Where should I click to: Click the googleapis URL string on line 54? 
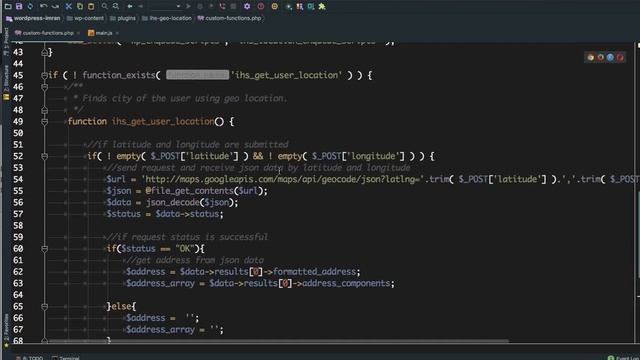[283, 179]
